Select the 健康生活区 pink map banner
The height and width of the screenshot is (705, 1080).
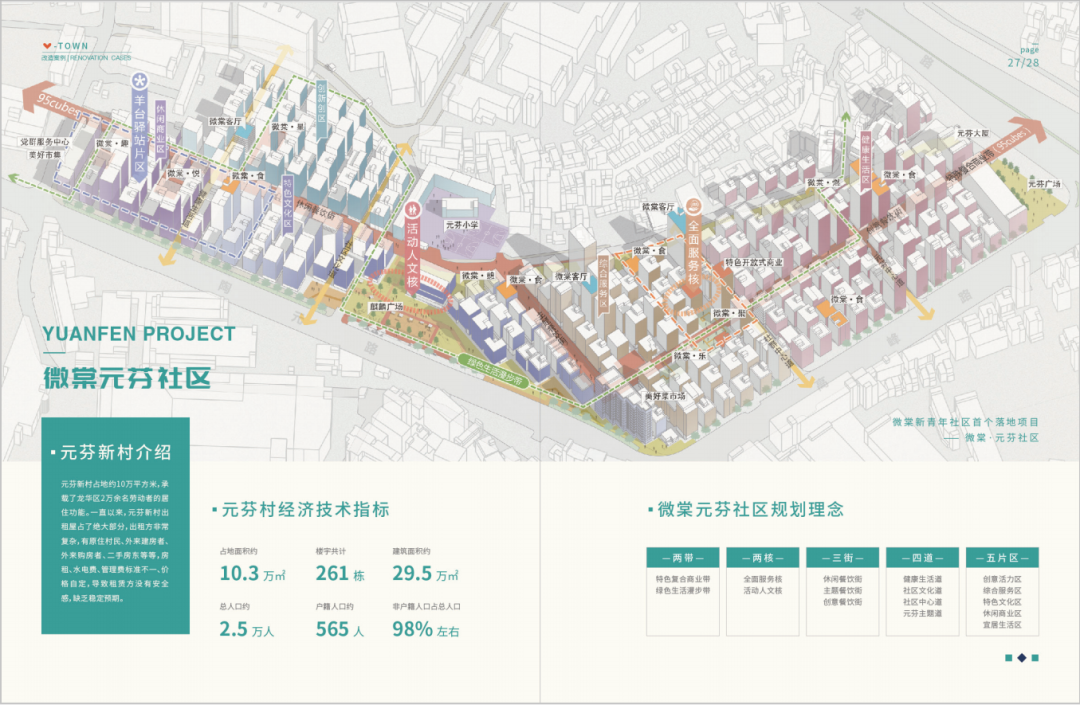pos(866,160)
